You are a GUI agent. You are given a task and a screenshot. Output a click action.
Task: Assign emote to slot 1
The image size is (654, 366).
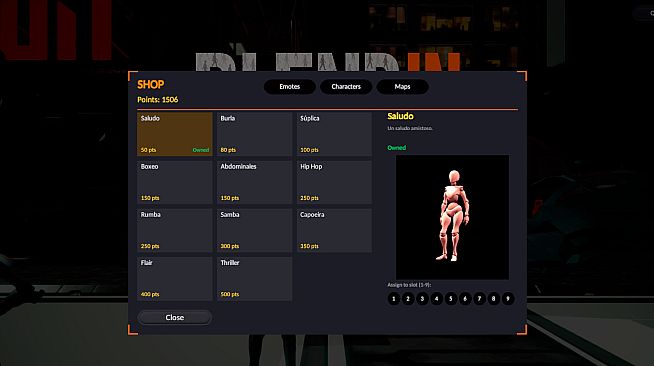pos(394,298)
